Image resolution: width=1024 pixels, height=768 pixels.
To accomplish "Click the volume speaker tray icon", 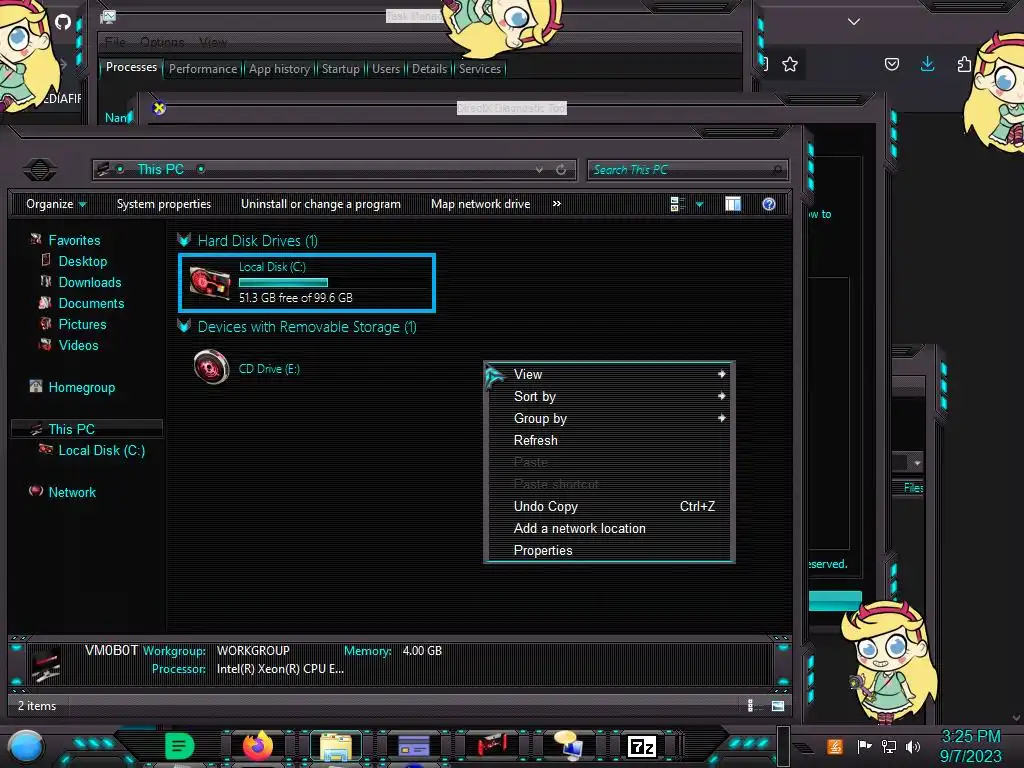I will coord(913,746).
